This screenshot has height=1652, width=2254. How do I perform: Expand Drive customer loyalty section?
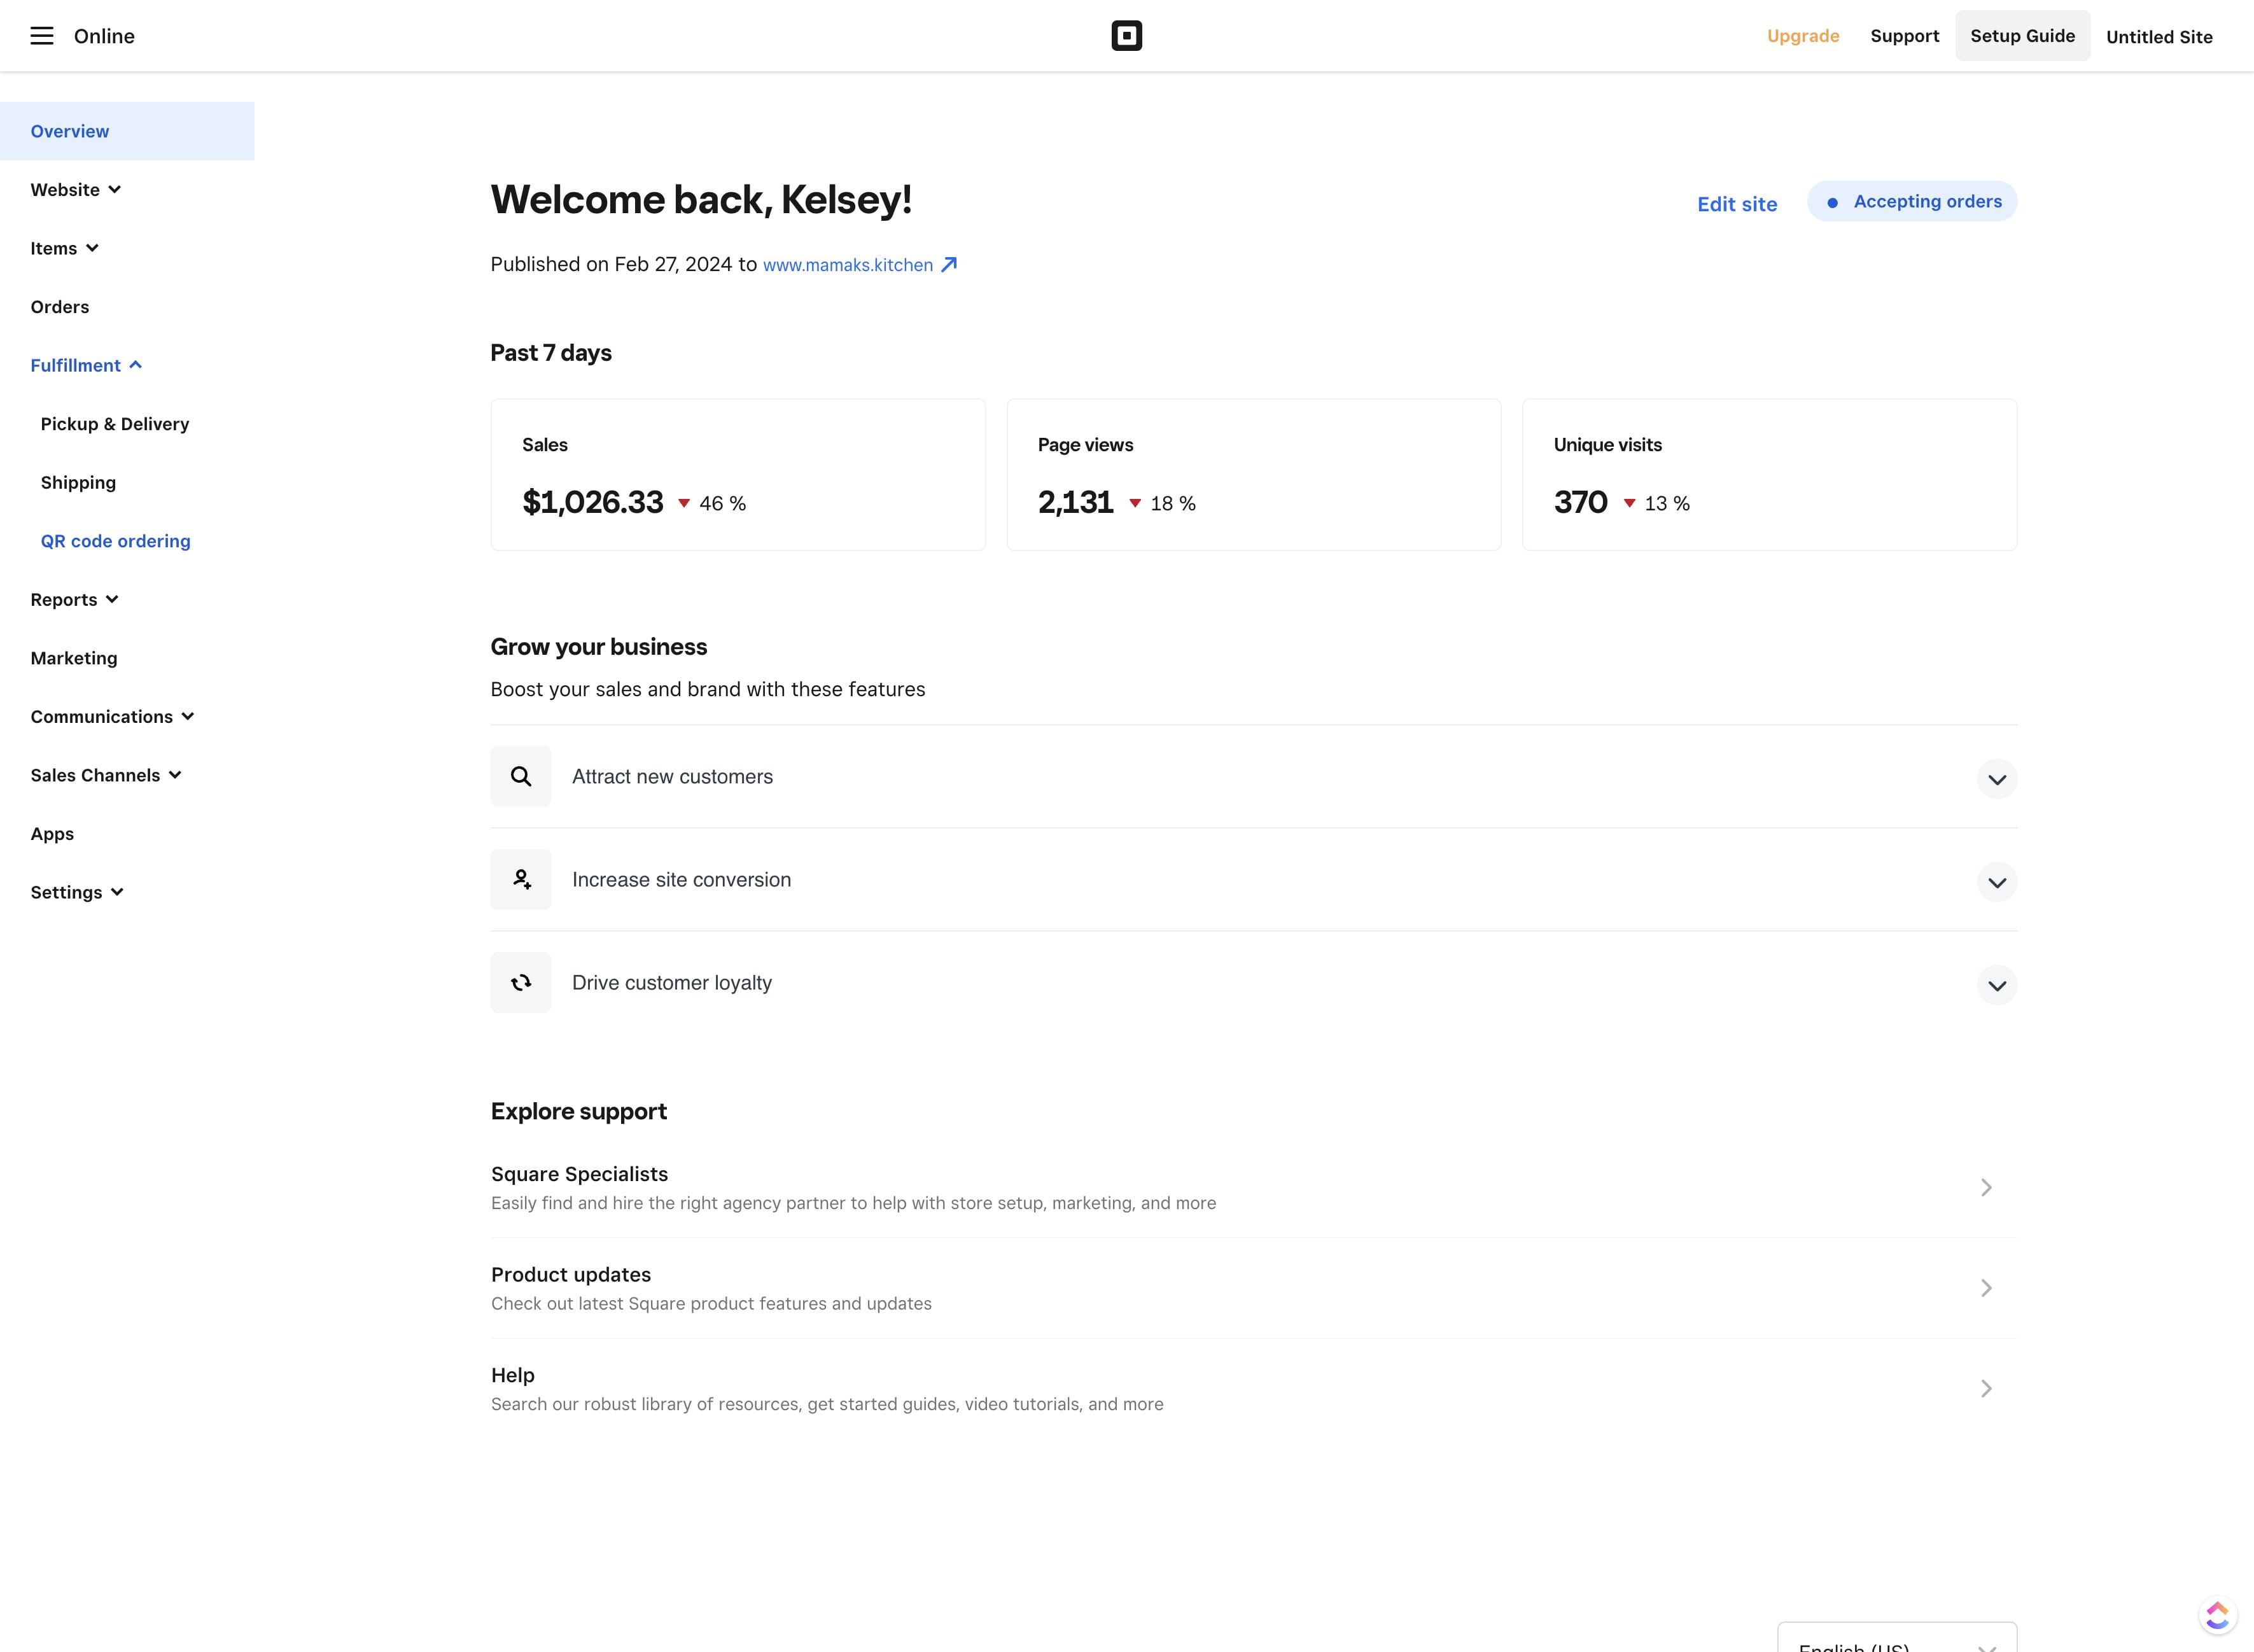coord(1996,986)
